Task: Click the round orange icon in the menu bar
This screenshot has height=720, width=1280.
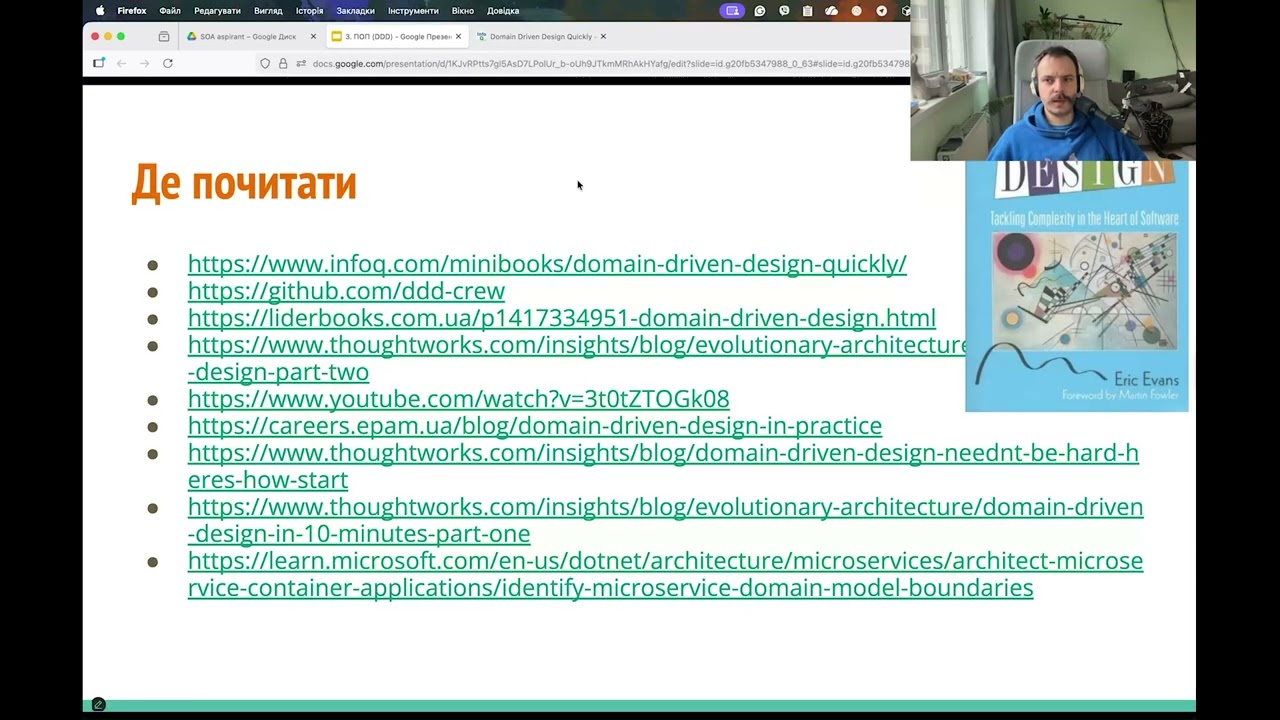Action: coord(857,11)
